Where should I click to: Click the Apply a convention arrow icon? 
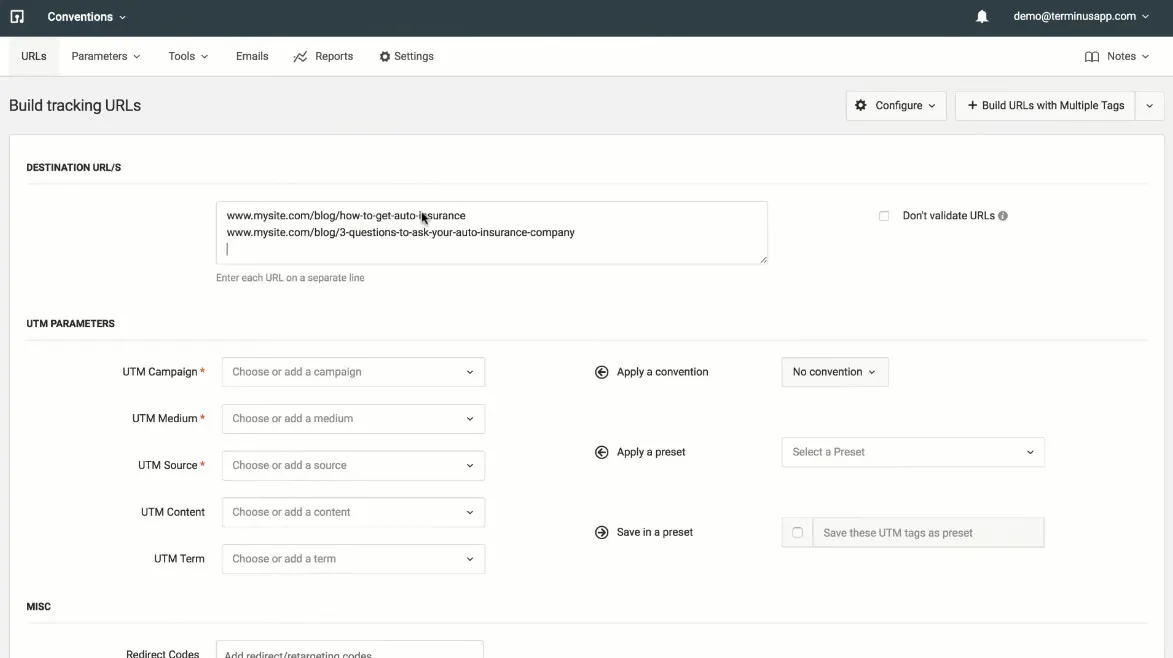click(602, 372)
